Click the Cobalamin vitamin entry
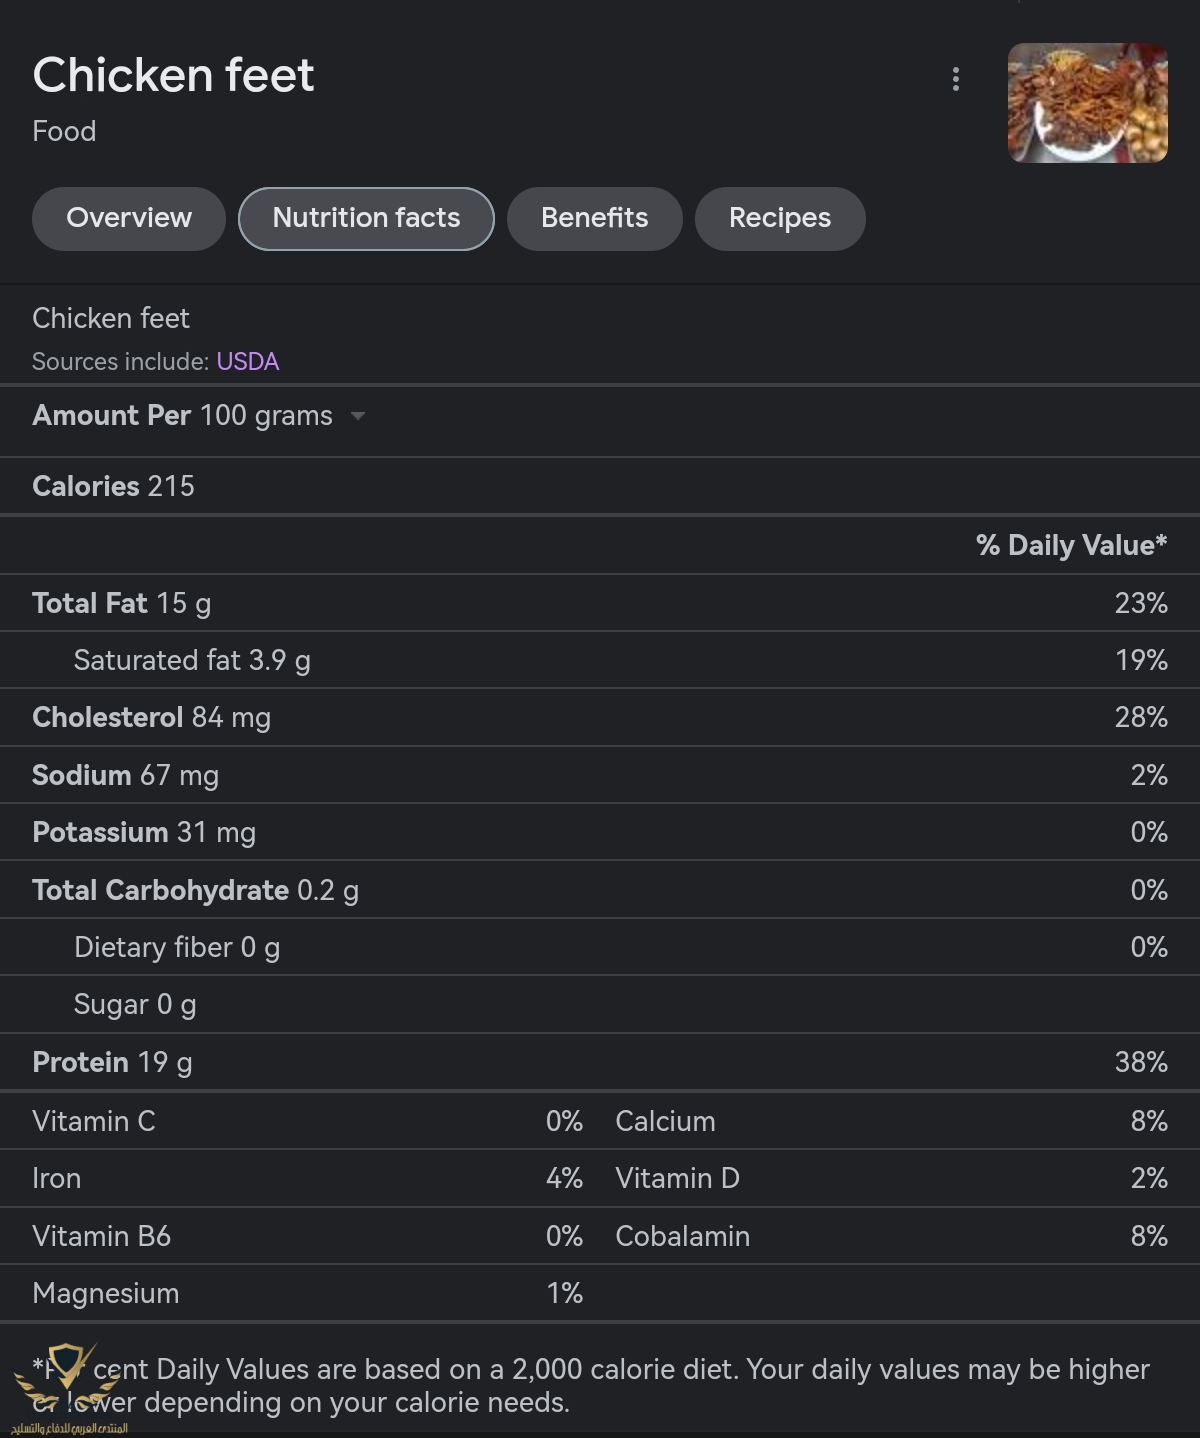Viewport: 1200px width, 1438px height. [x=891, y=1236]
